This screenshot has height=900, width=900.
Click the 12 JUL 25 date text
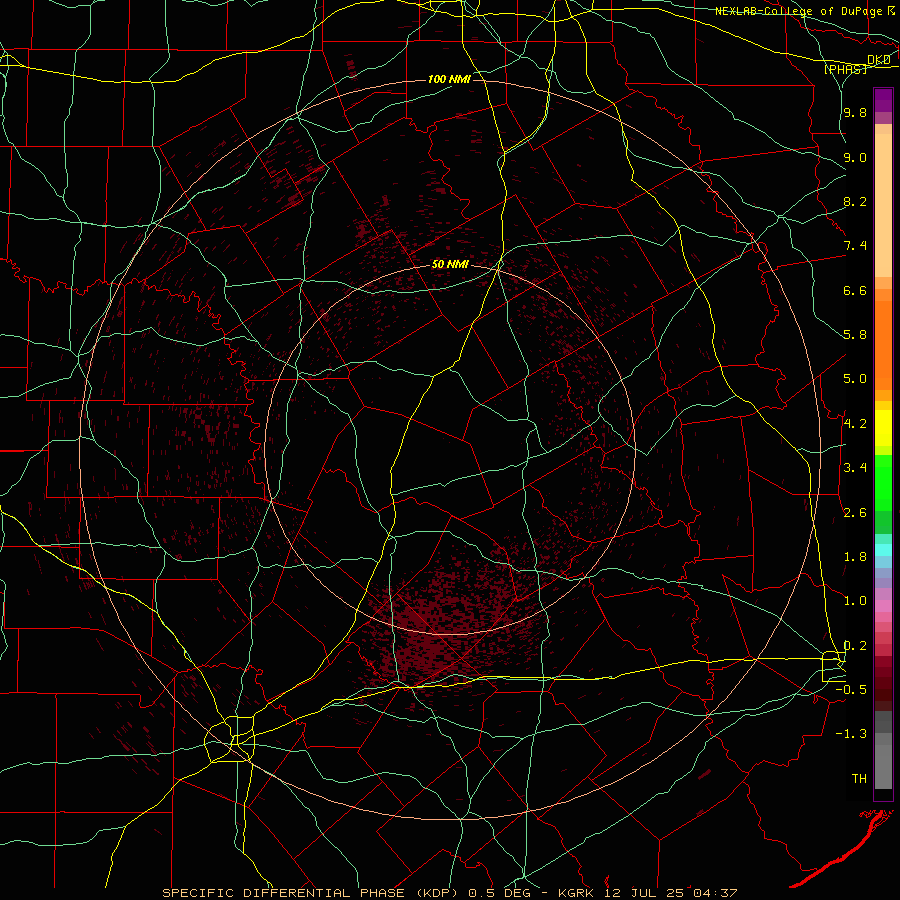click(643, 893)
